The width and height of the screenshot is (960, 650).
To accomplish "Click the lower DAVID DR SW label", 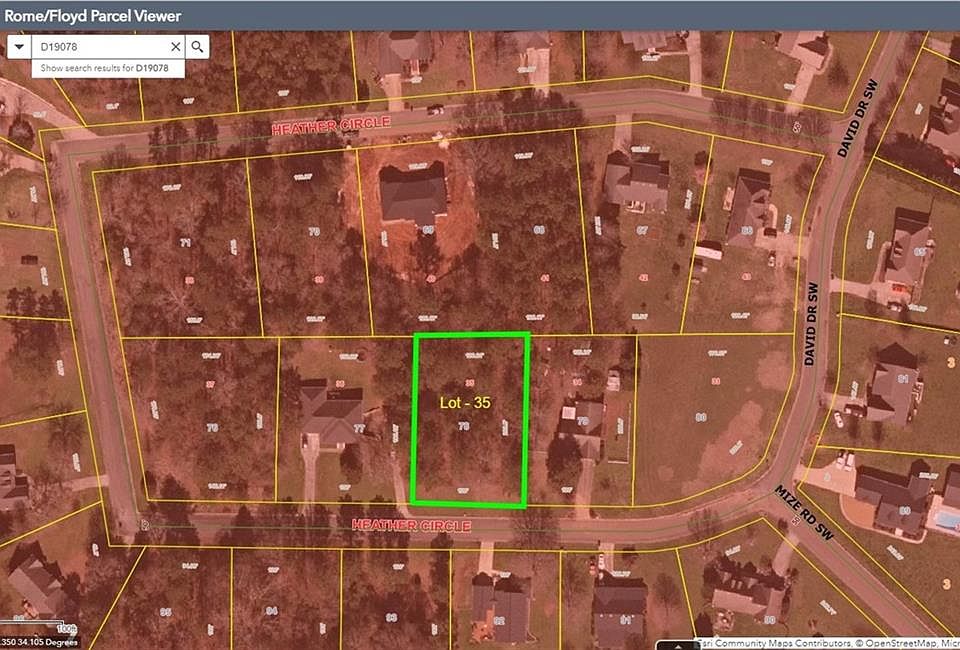I will (x=811, y=324).
